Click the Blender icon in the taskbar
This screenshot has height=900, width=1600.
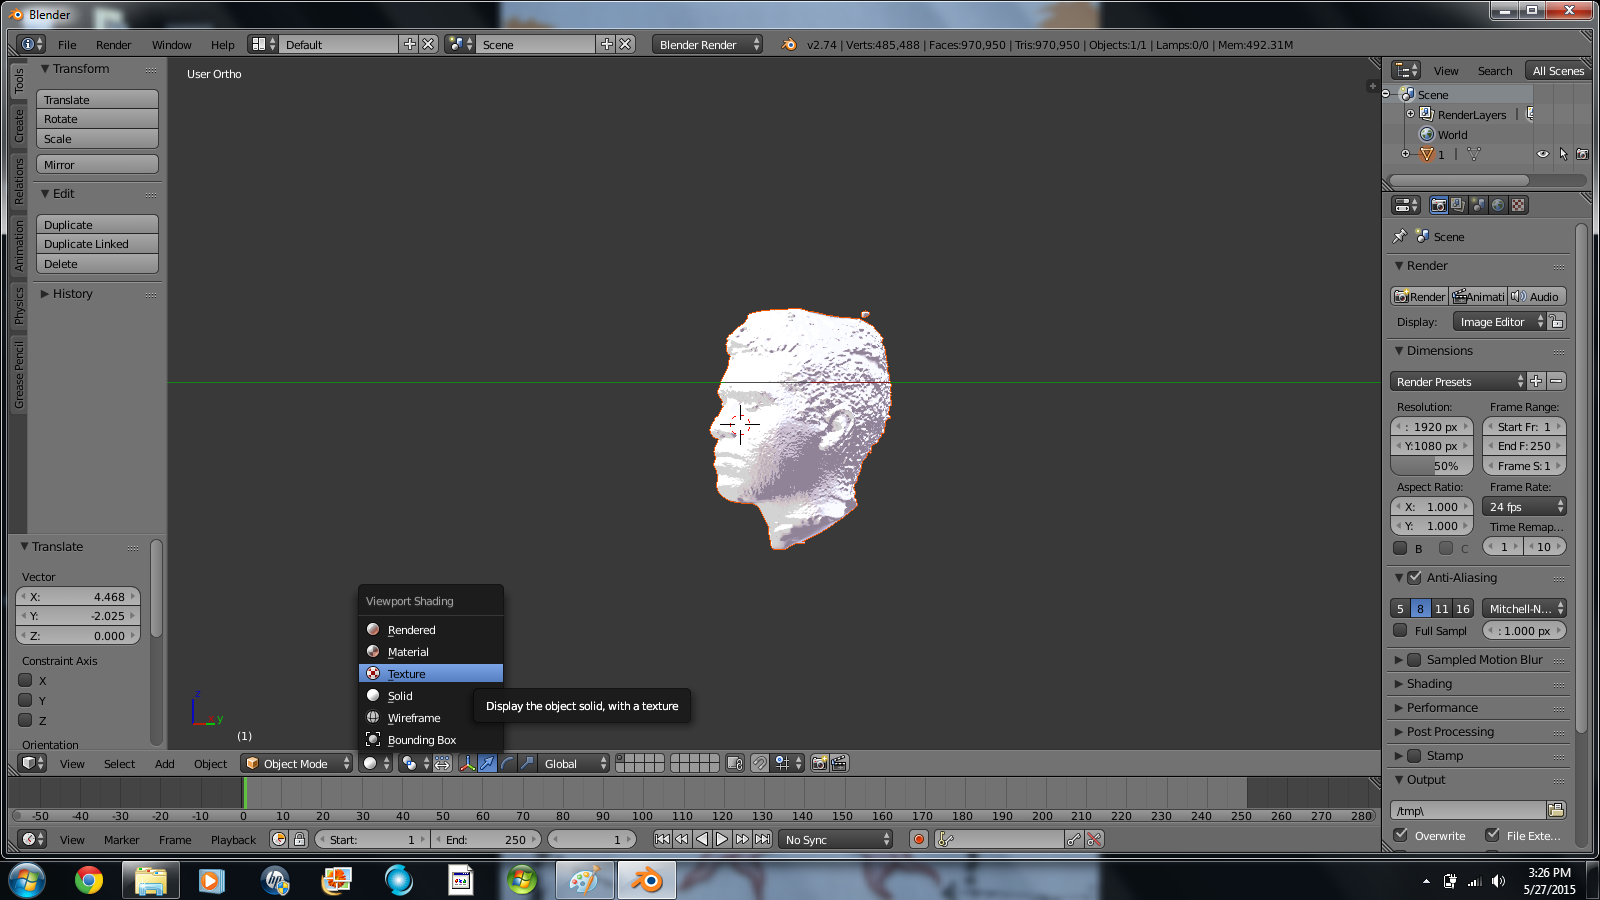(647, 880)
